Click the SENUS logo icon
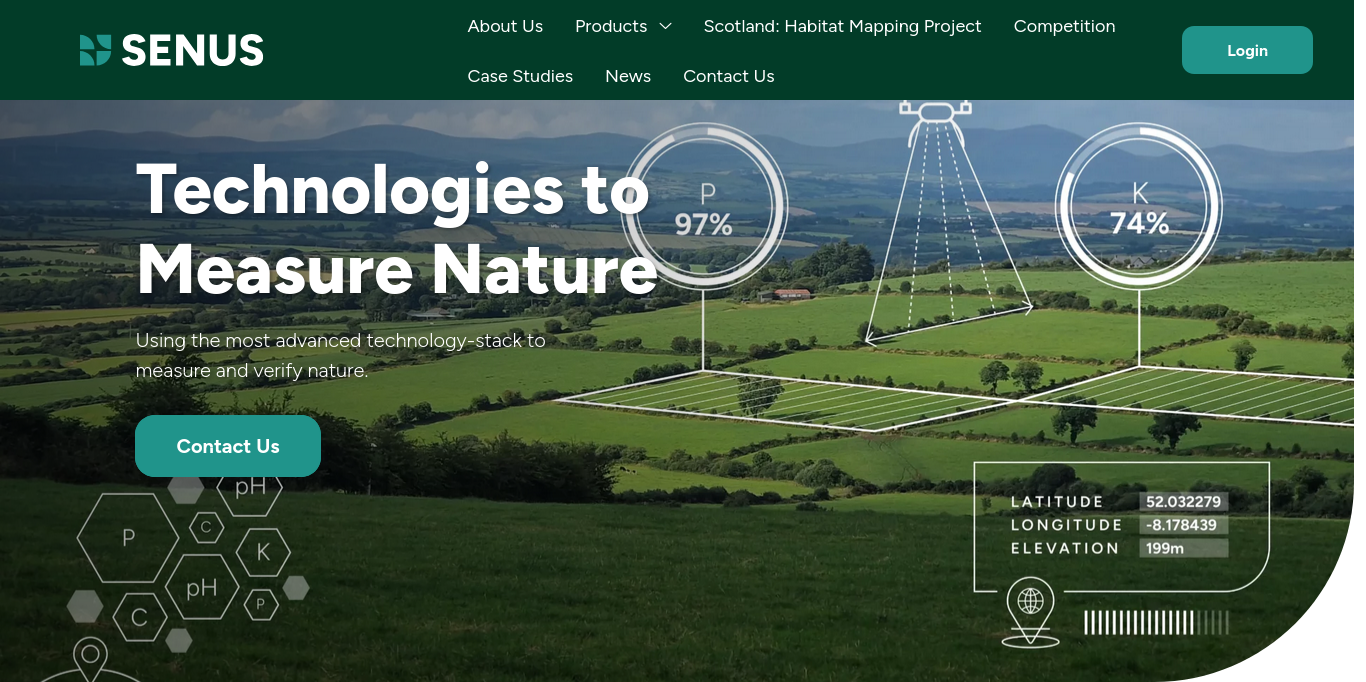The image size is (1366, 682). click(x=94, y=48)
